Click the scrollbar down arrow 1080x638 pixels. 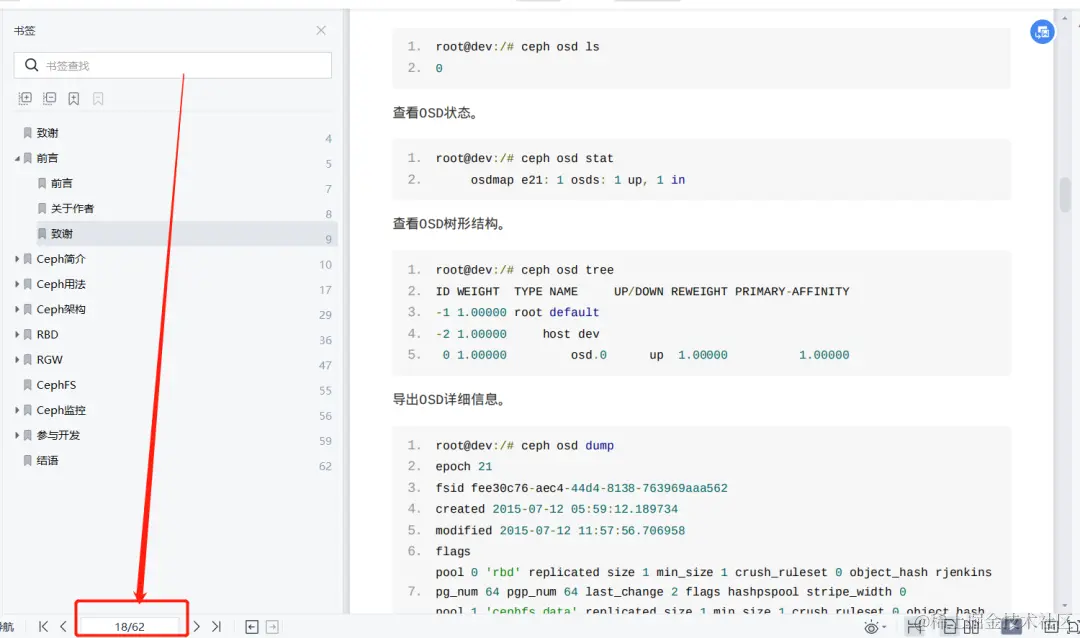click(1065, 606)
